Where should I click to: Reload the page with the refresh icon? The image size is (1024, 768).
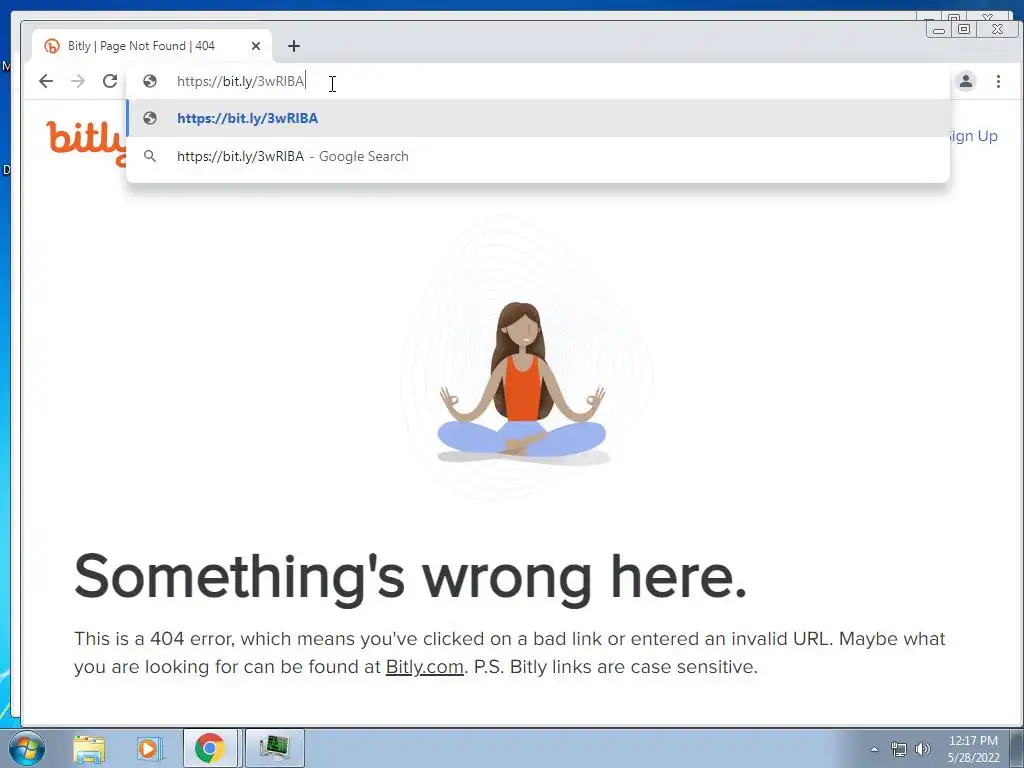[110, 81]
